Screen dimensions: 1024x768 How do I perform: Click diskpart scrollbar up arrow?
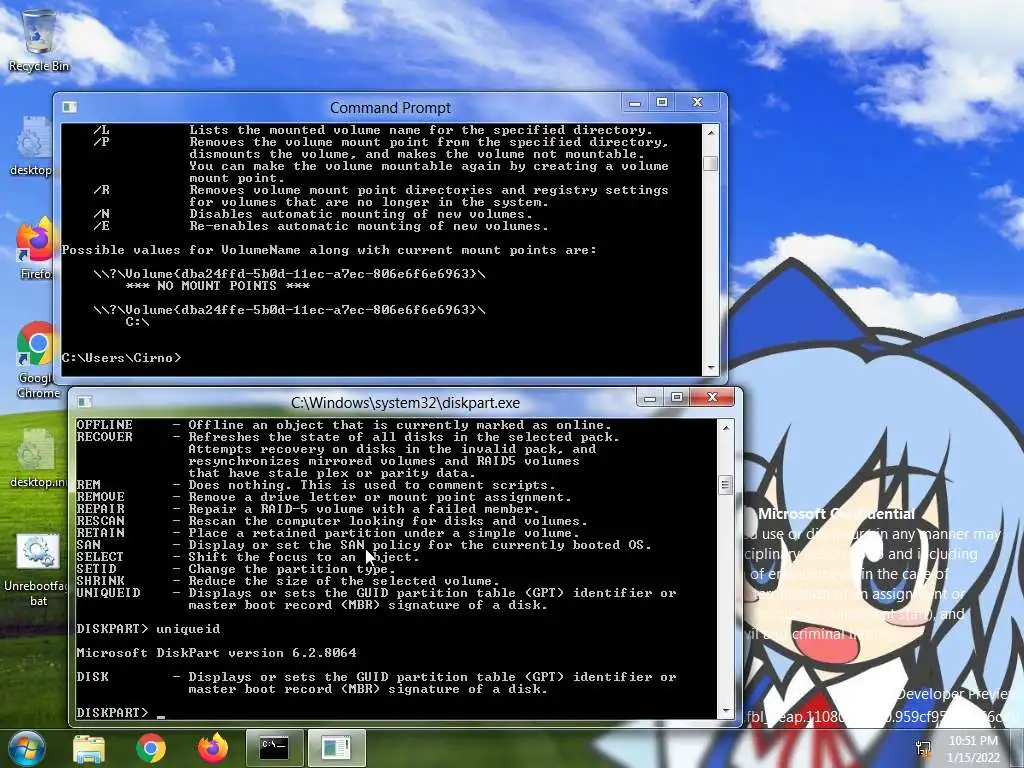click(x=726, y=428)
